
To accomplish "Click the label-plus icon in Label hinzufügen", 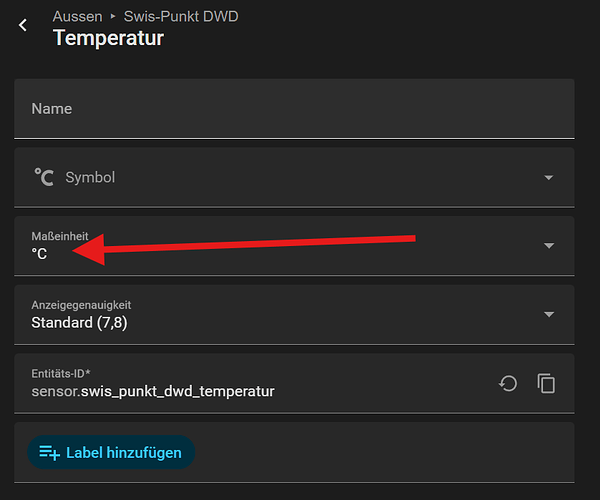I will coord(50,453).
